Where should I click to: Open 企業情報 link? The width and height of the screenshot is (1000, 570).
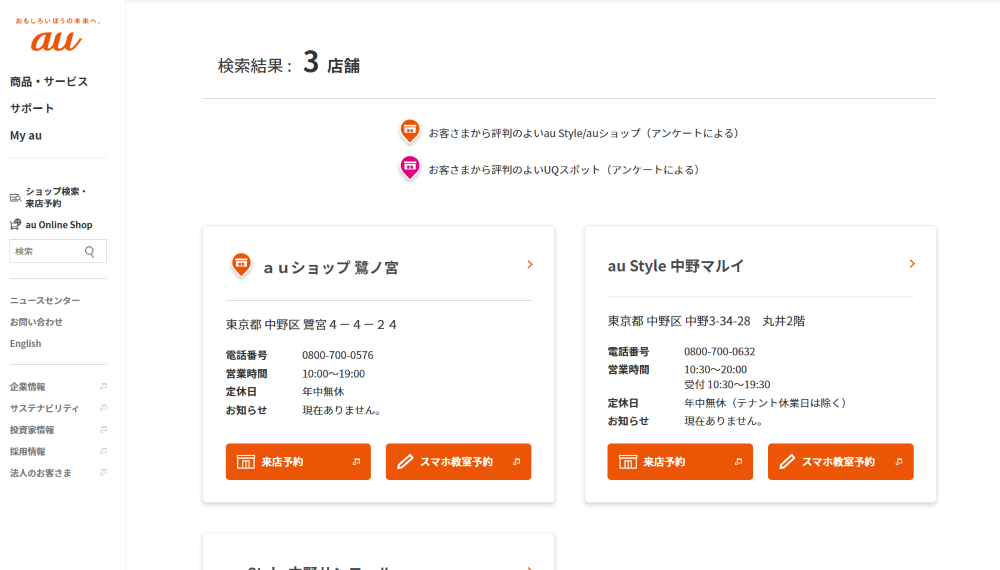pos(27,387)
